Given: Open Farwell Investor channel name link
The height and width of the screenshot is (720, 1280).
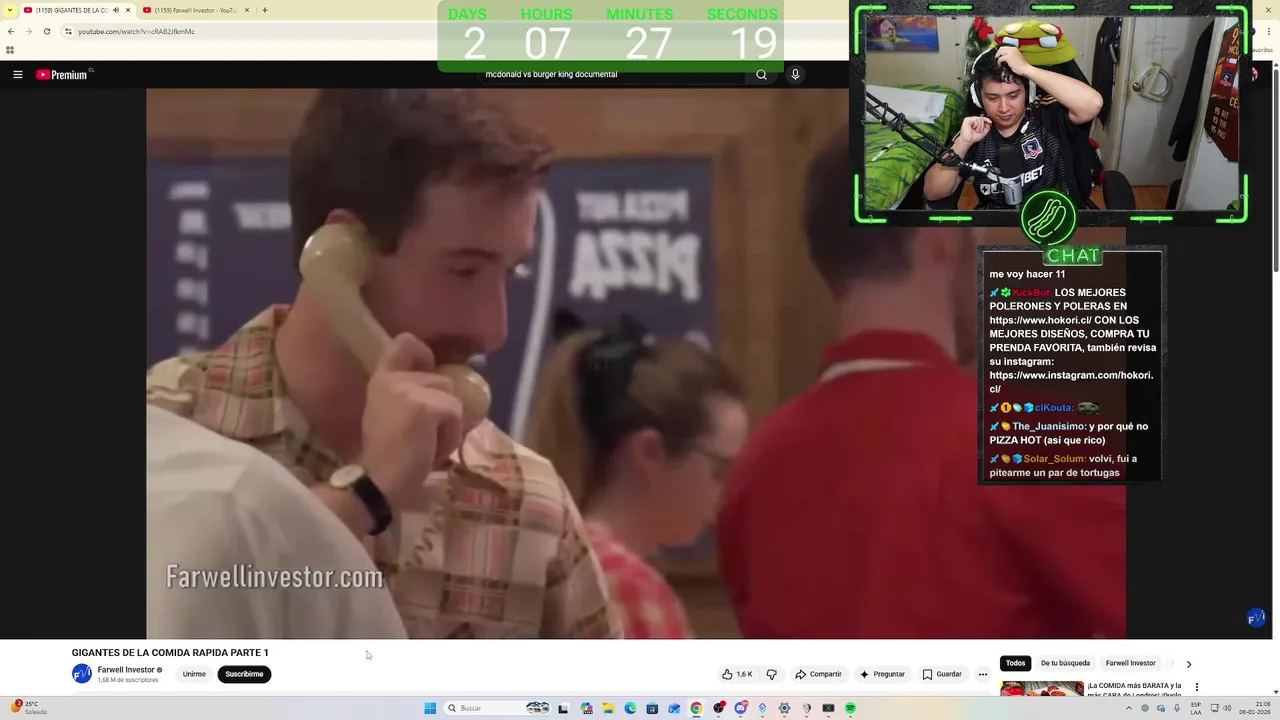Looking at the screenshot, I should pos(126,670).
